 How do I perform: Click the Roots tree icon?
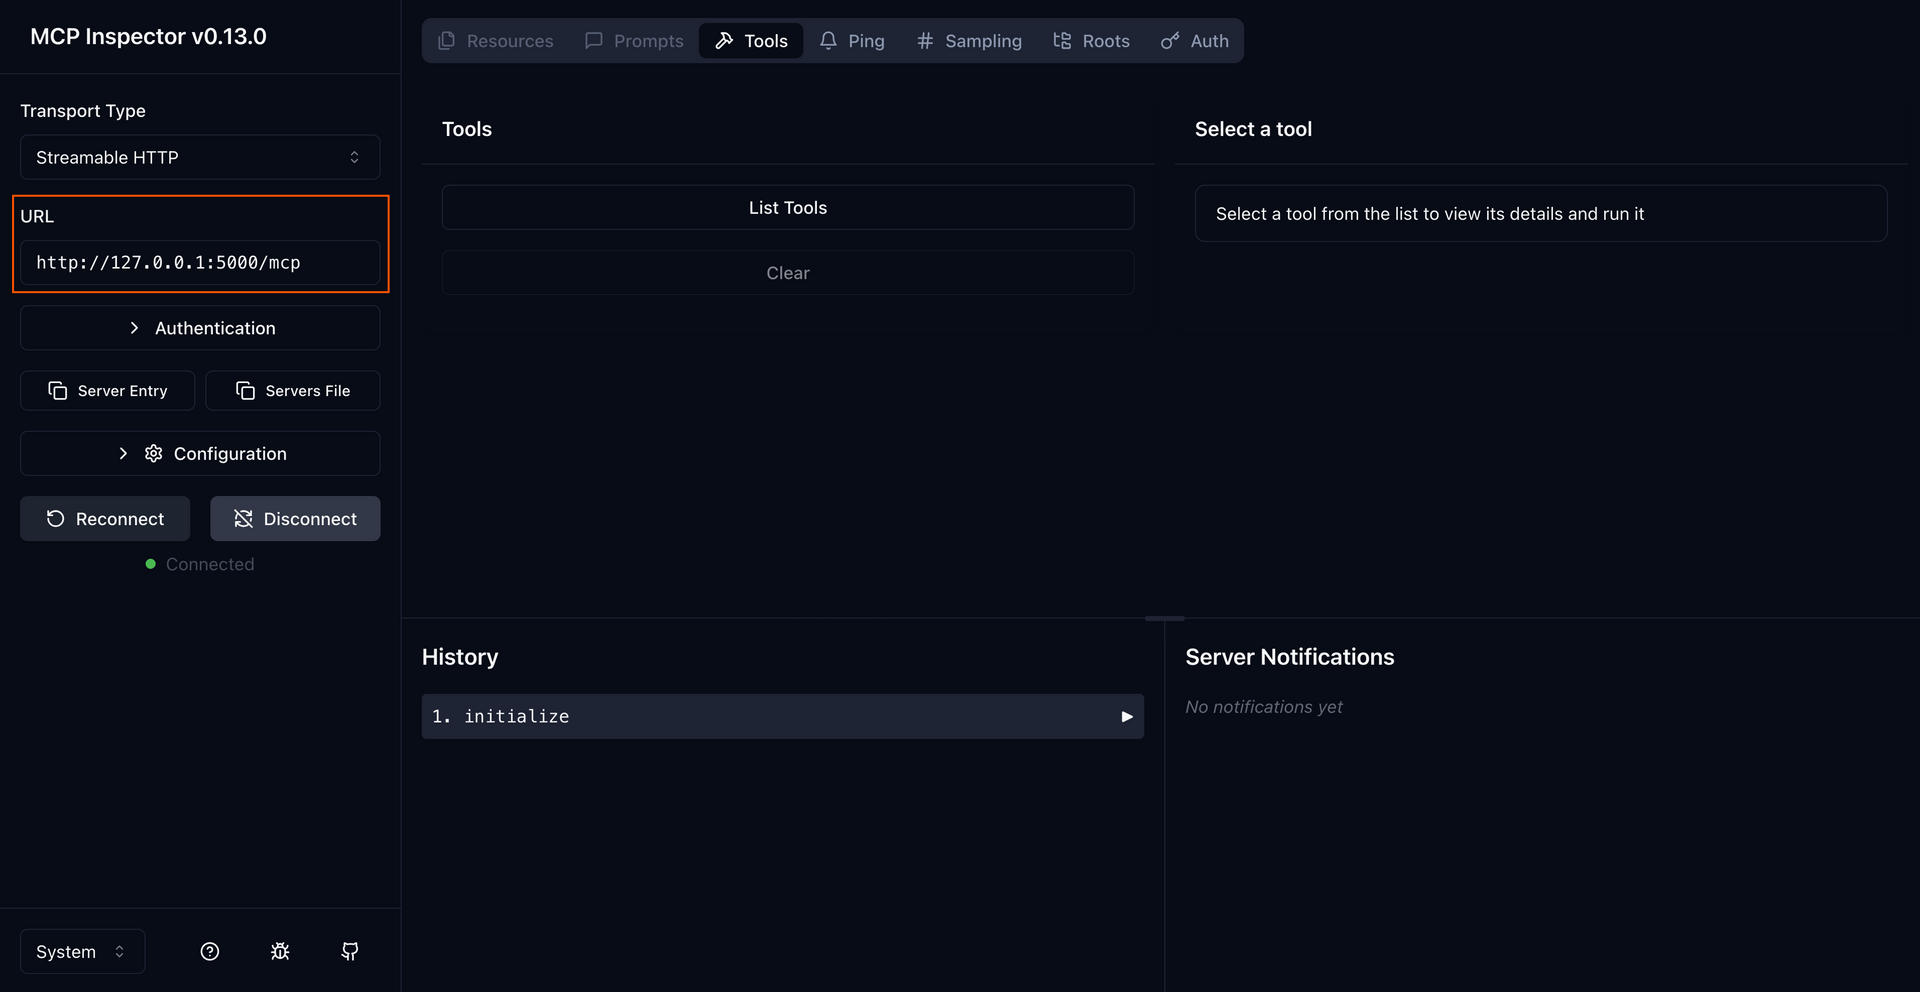point(1062,40)
